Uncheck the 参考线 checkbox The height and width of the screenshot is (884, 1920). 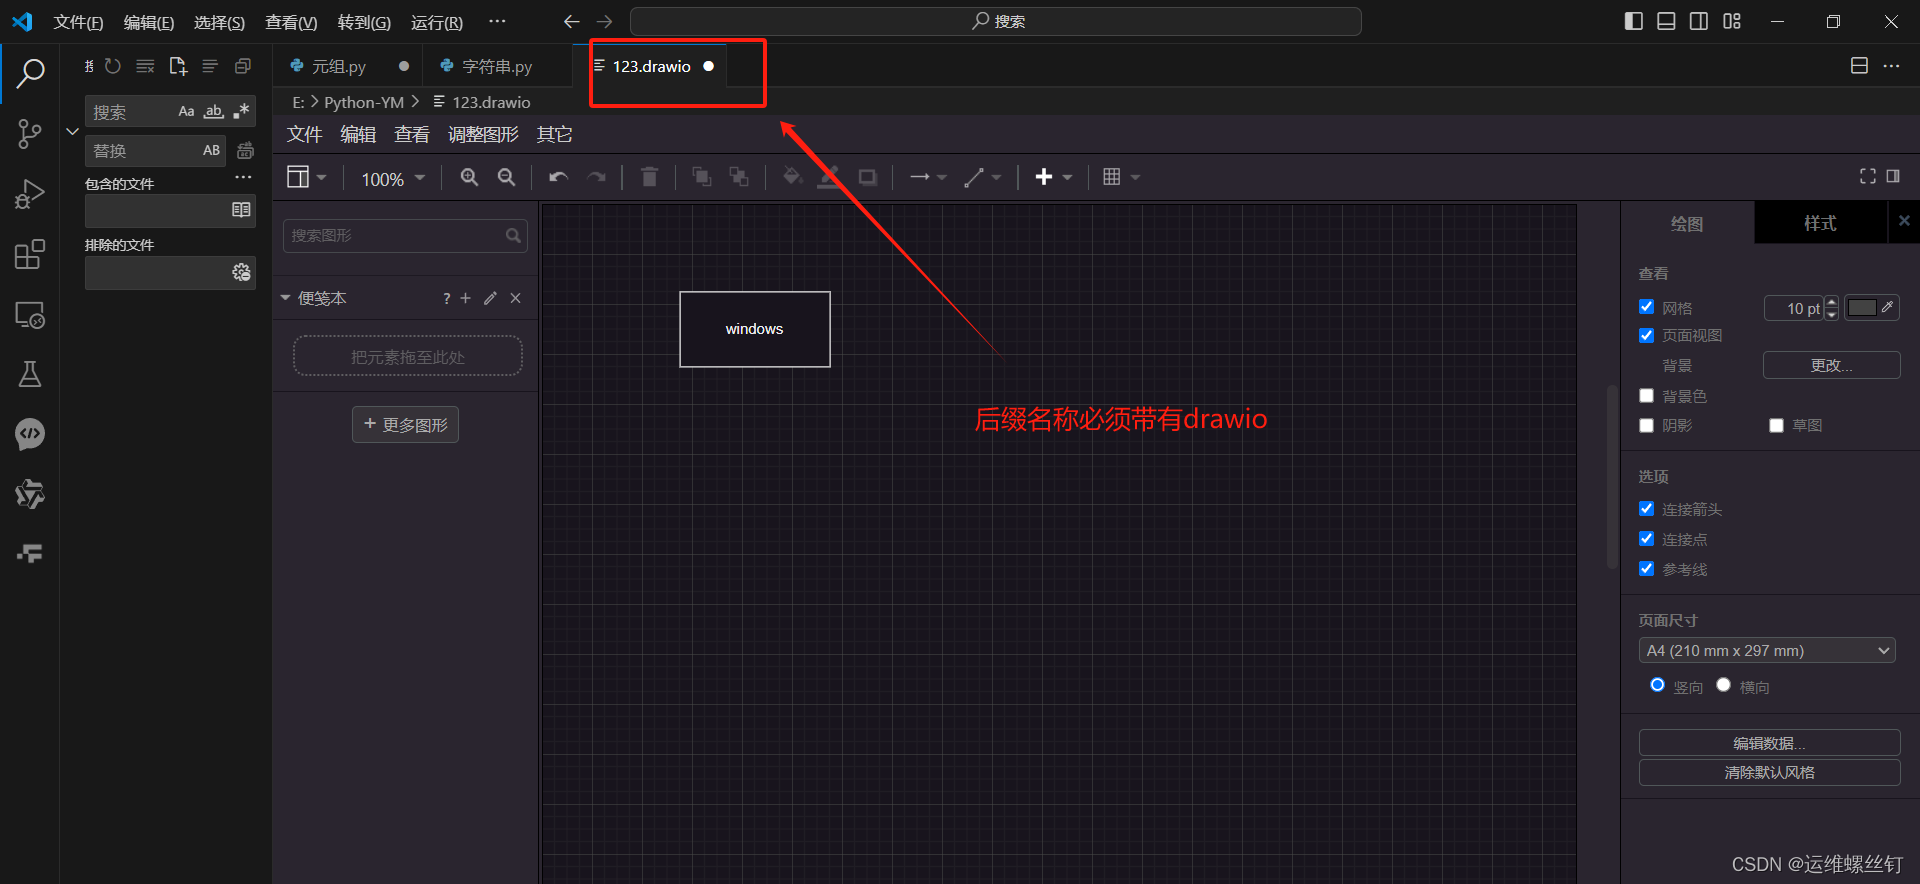1646,569
